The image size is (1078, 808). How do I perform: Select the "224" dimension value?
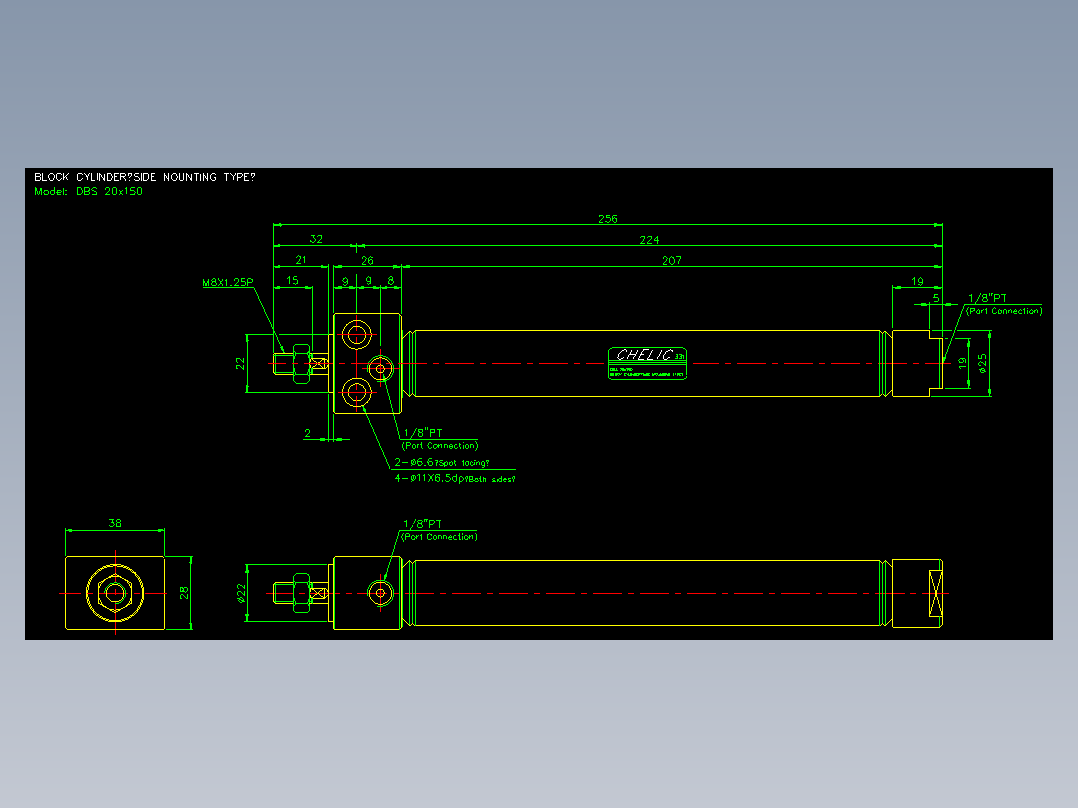[649, 240]
